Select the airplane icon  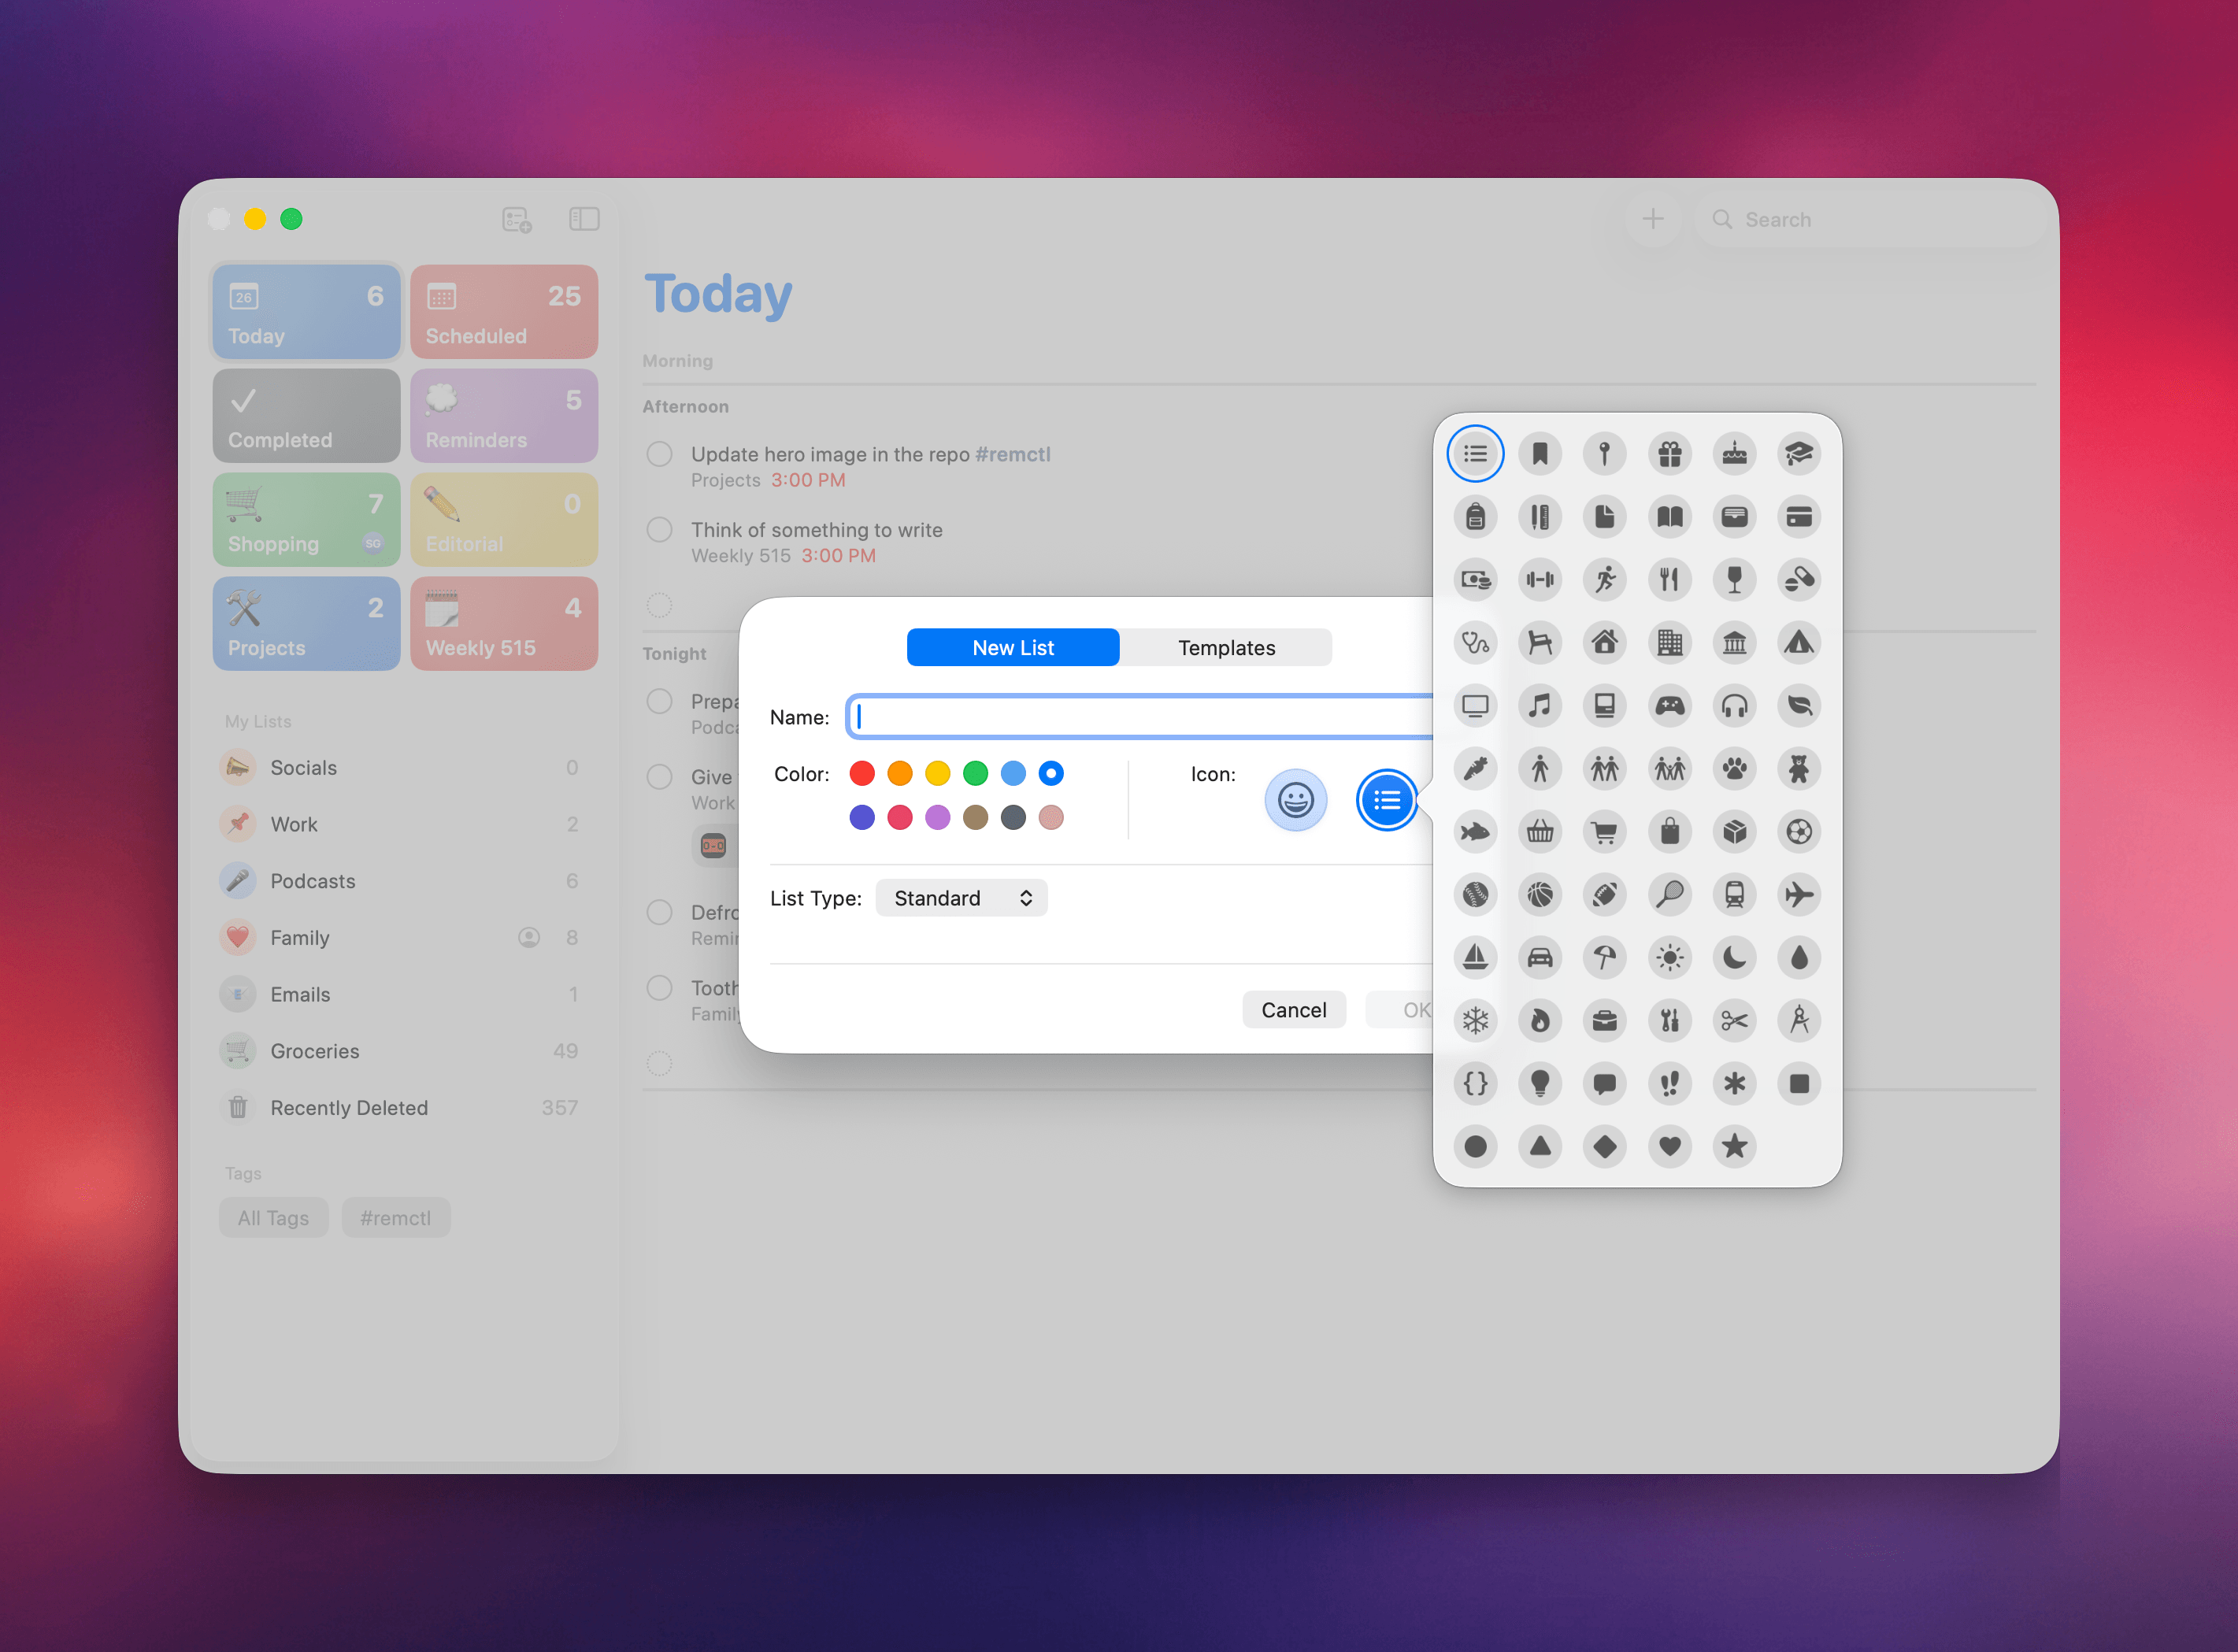click(x=1799, y=895)
